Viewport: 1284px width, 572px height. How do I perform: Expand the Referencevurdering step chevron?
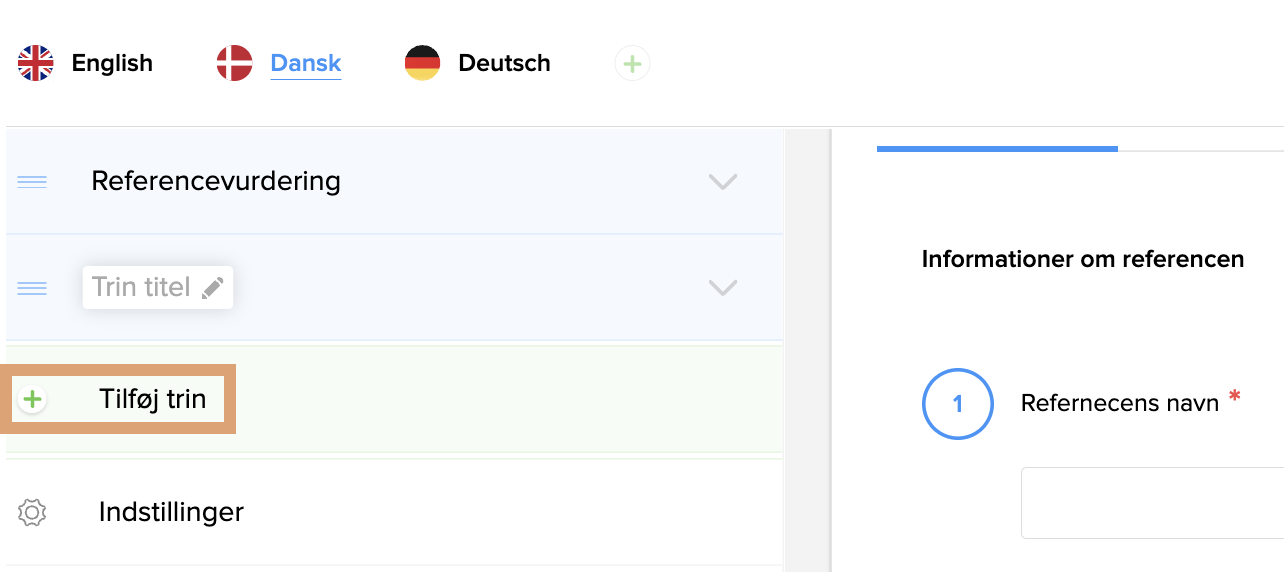pyautogui.click(x=722, y=182)
